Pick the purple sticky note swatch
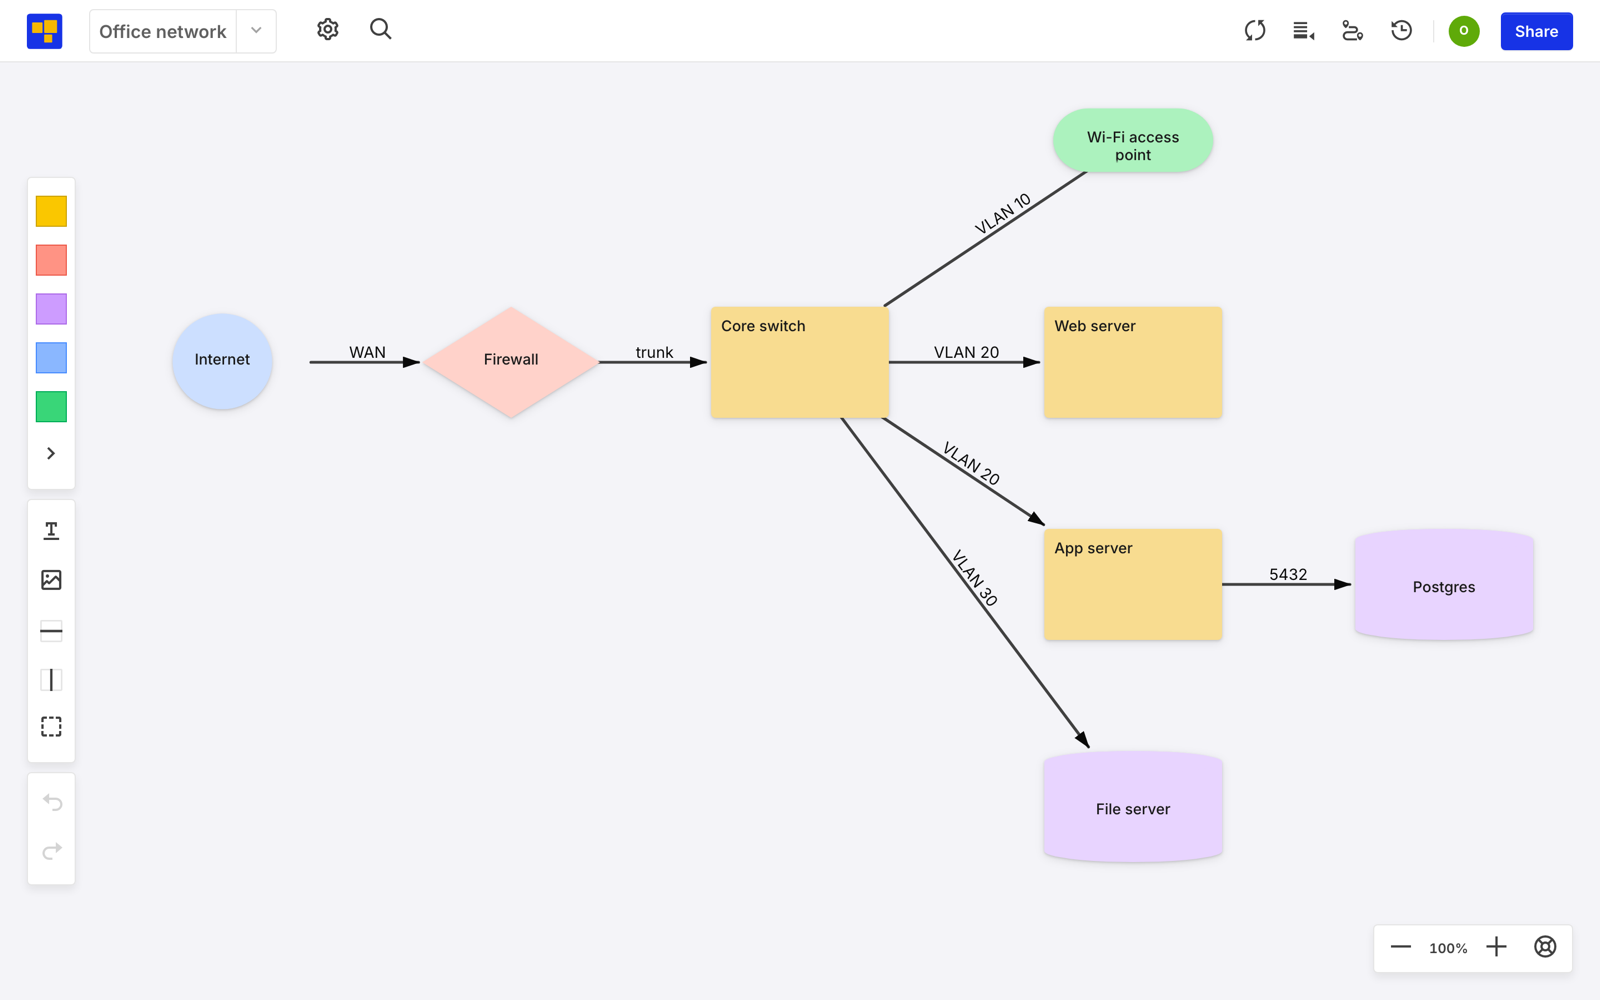The height and width of the screenshot is (1000, 1600). point(51,309)
